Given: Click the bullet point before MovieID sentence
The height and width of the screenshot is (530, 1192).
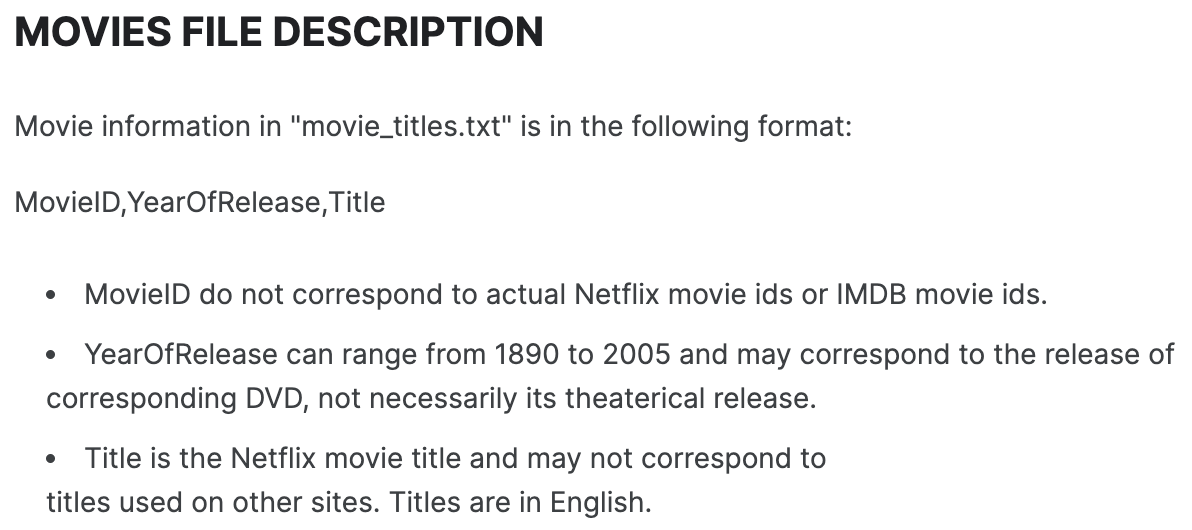Looking at the screenshot, I should pos(51,295).
